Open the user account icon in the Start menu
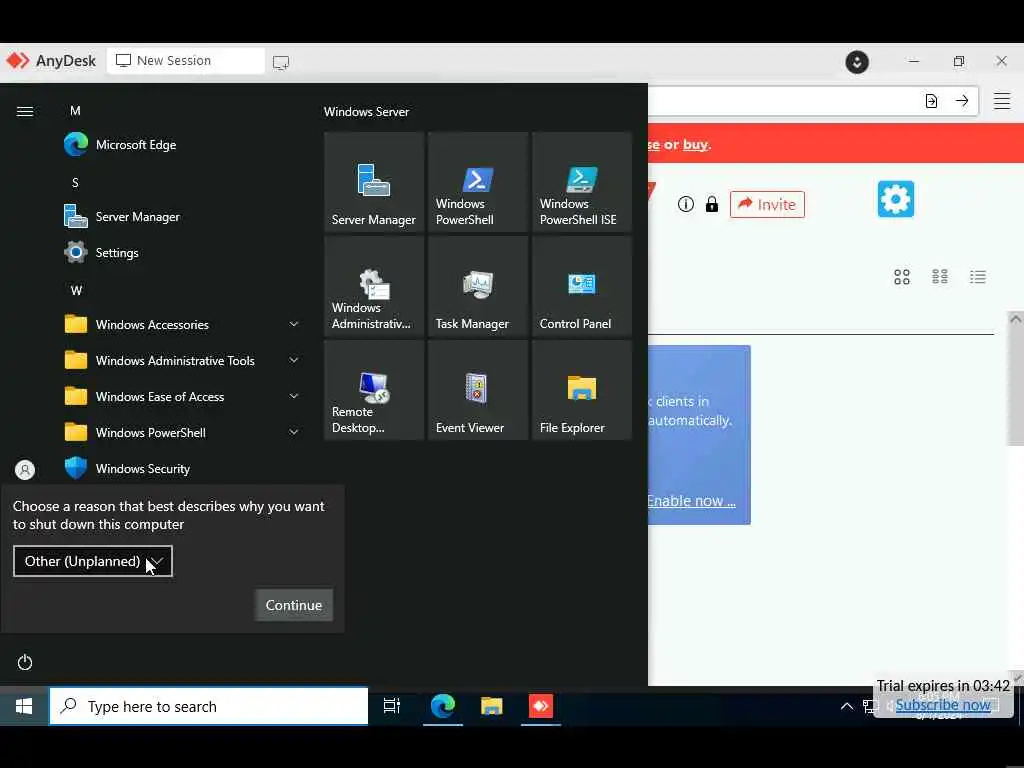 25,470
